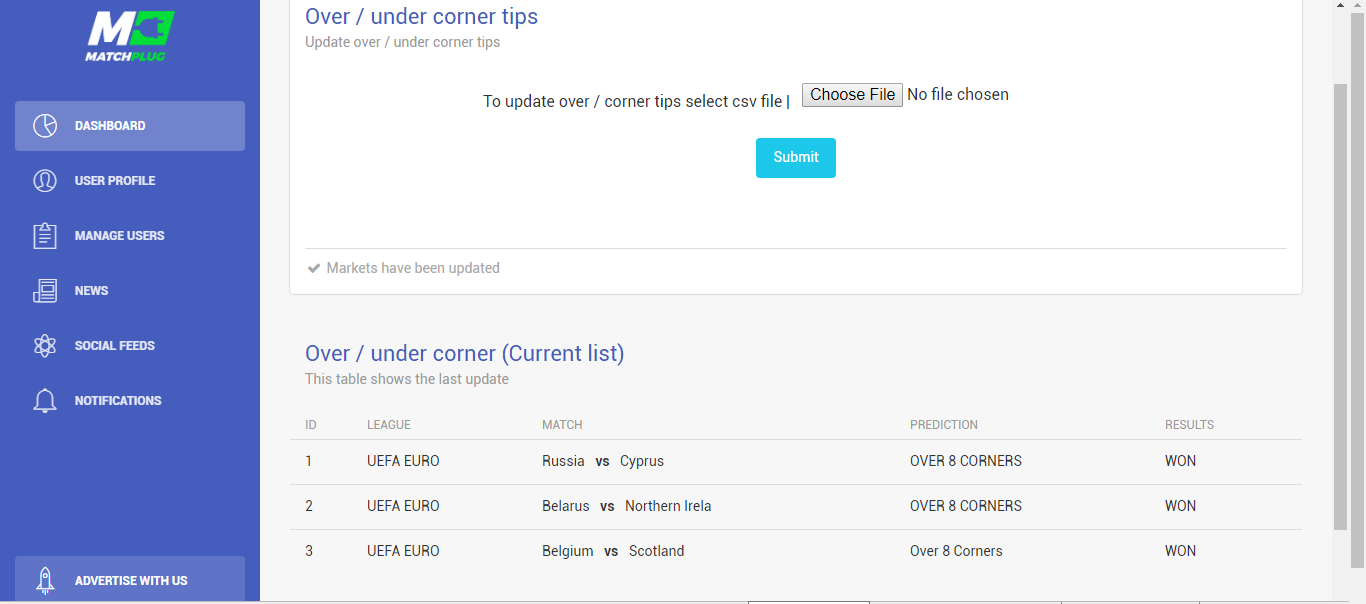
Task: Select the User Profile person icon
Action: point(45,181)
